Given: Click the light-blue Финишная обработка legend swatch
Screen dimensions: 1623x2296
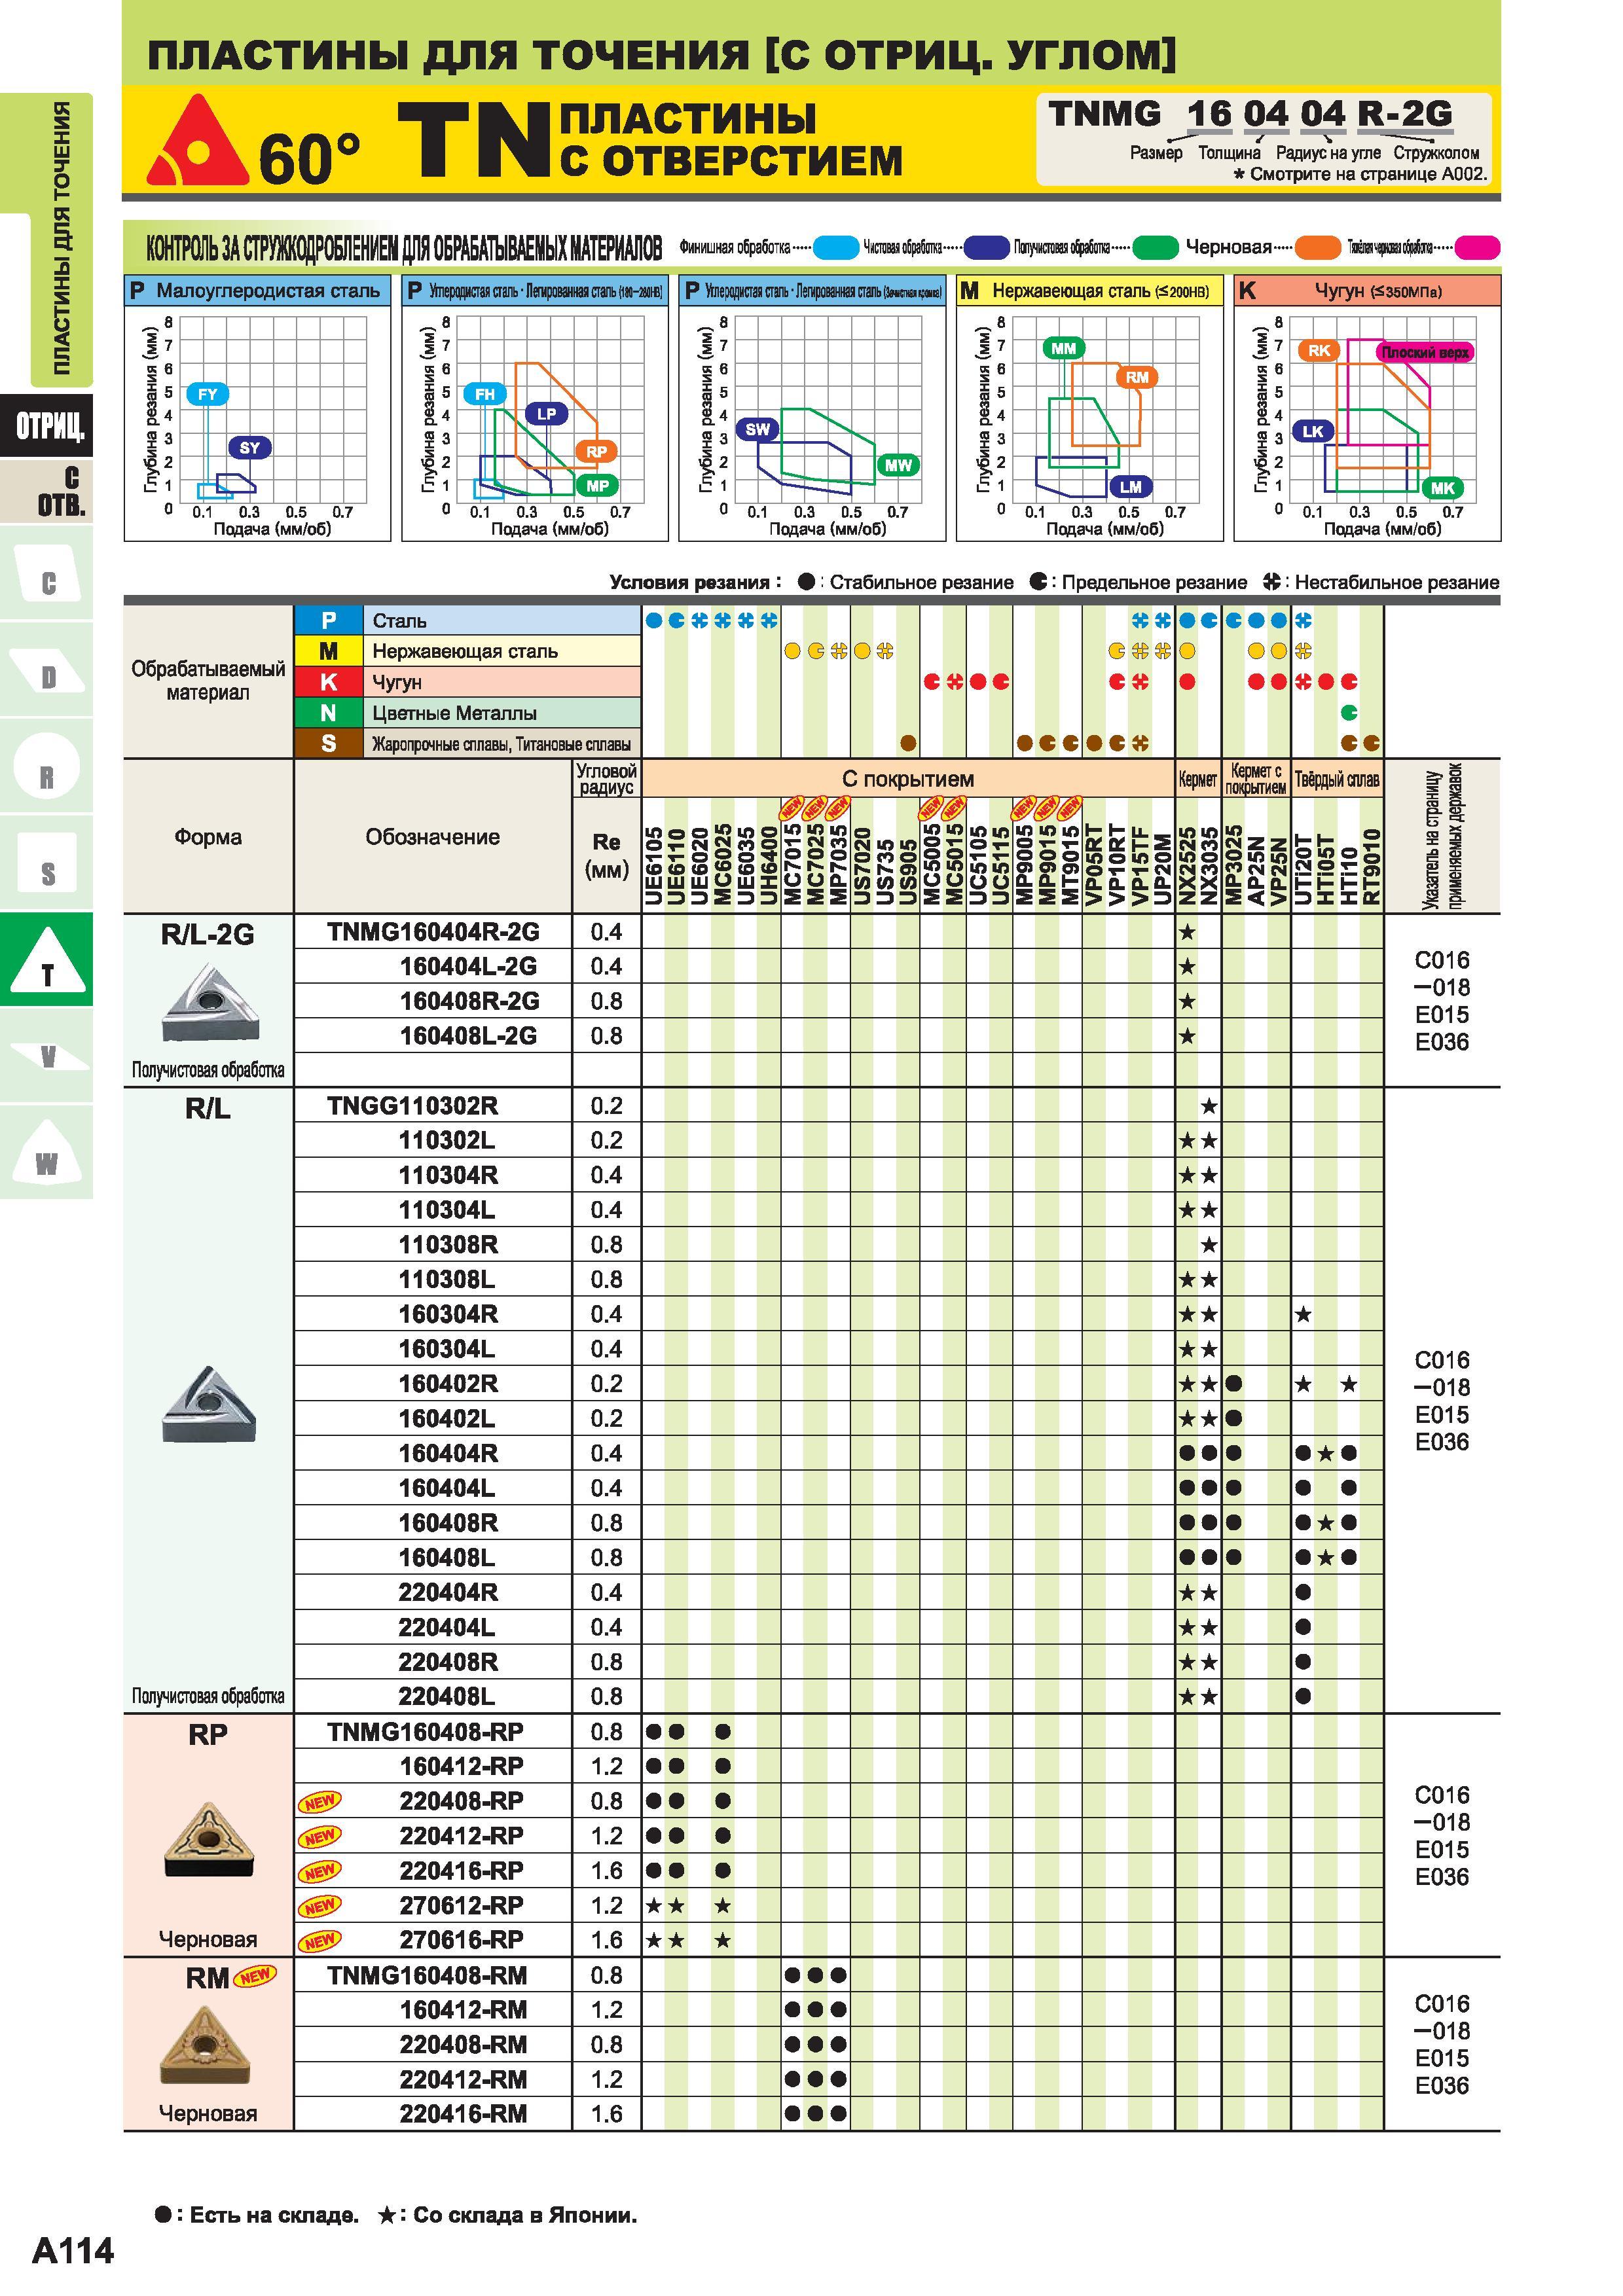Looking at the screenshot, I should point(836,247).
